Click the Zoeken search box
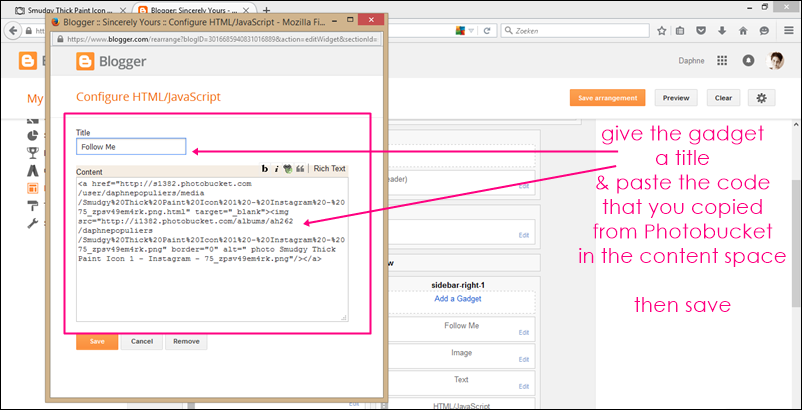 pos(575,31)
